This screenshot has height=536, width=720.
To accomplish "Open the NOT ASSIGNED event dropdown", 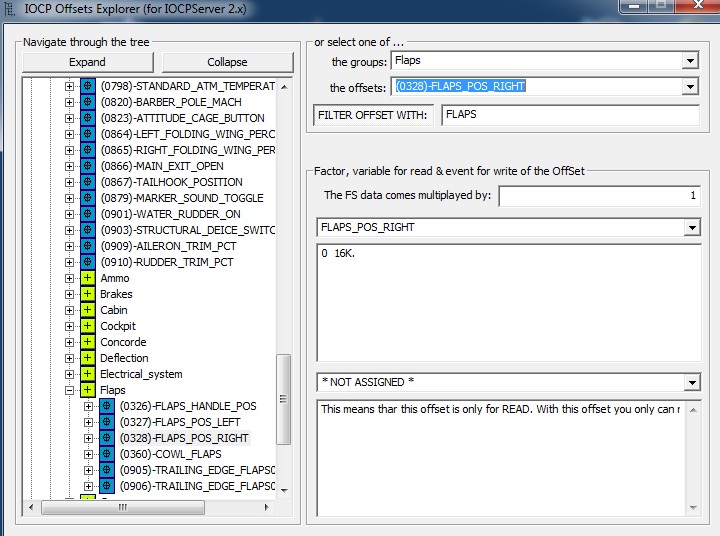I will point(692,383).
